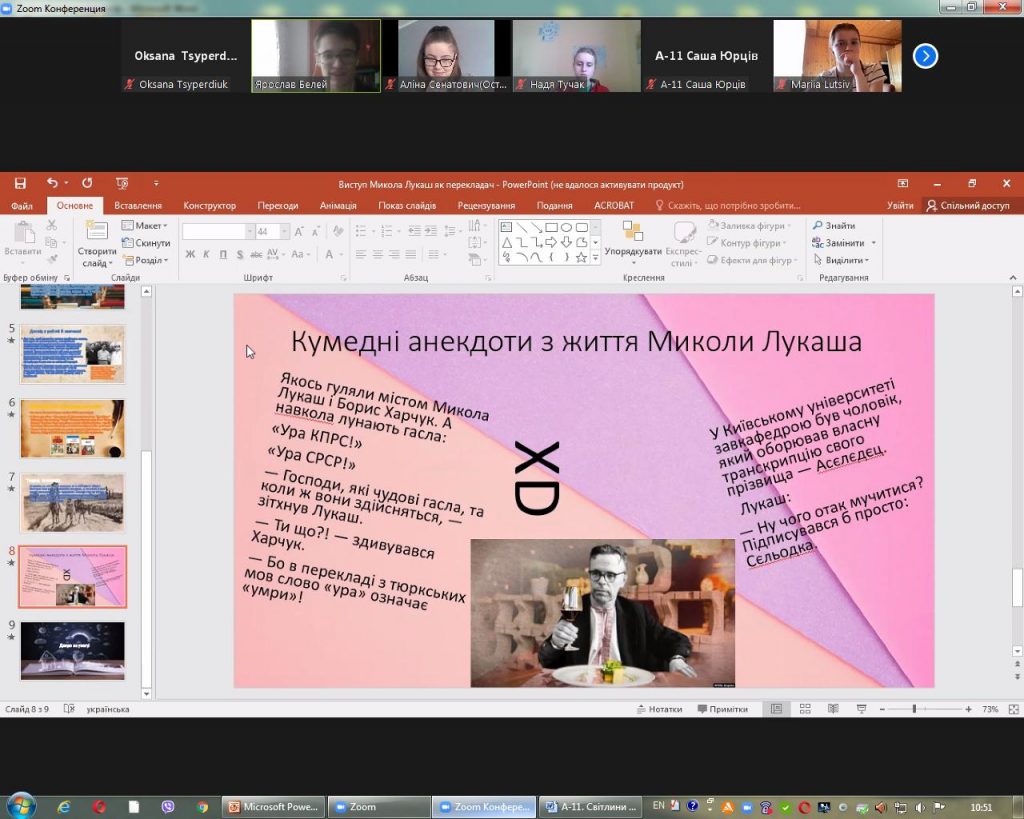Viewport: 1024px width, 819px height.
Task: Expand the font size dropdown showing 44
Action: [x=285, y=231]
